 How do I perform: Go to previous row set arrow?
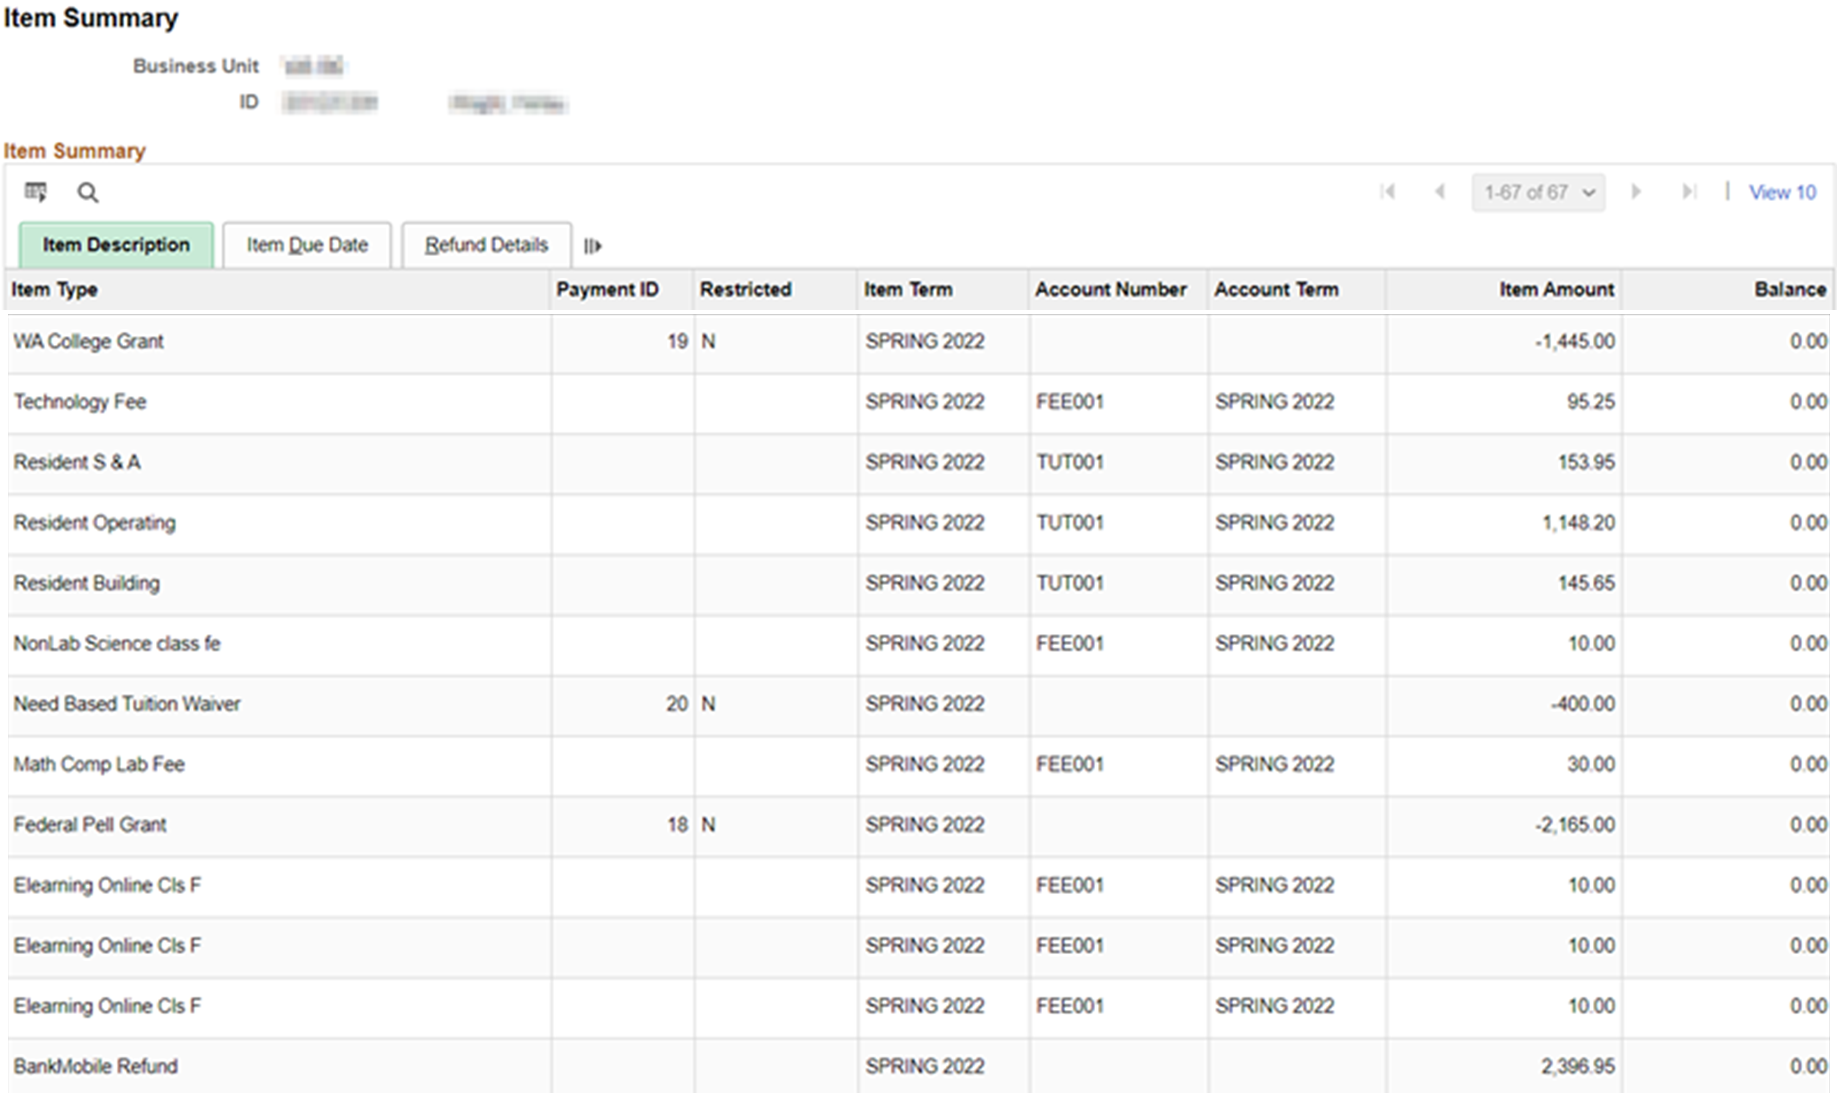1439,192
